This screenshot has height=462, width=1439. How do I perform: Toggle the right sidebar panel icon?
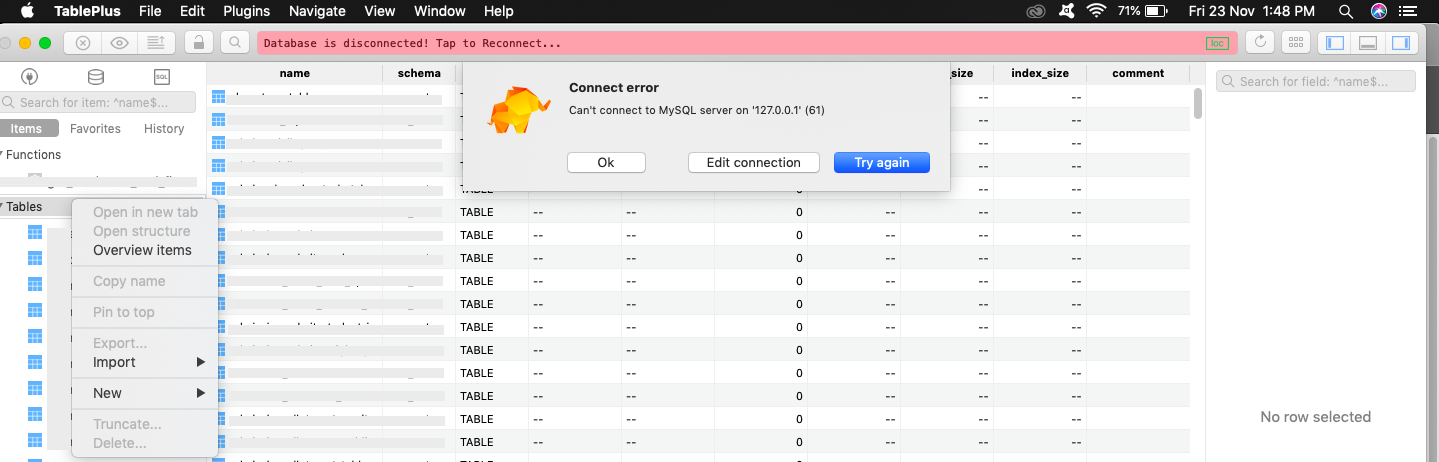[1401, 43]
